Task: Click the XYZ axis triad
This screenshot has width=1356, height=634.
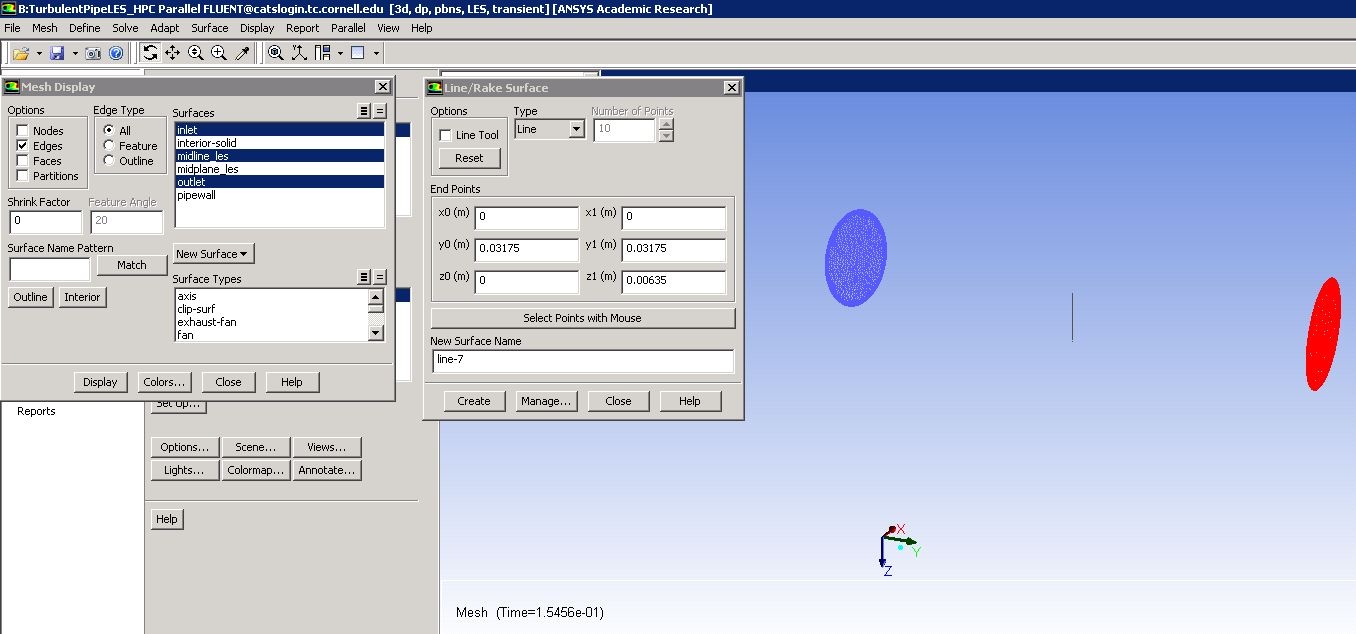Action: [x=897, y=549]
